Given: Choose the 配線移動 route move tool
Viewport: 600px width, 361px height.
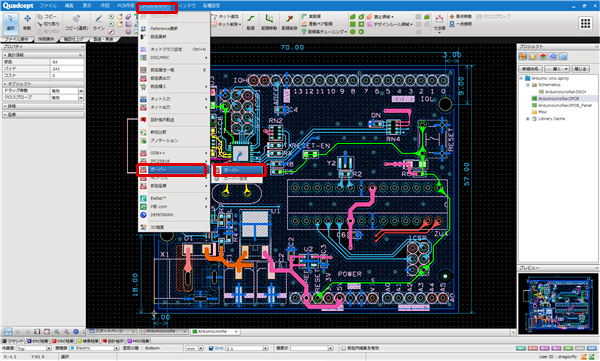Looking at the screenshot, I should click(269, 23).
